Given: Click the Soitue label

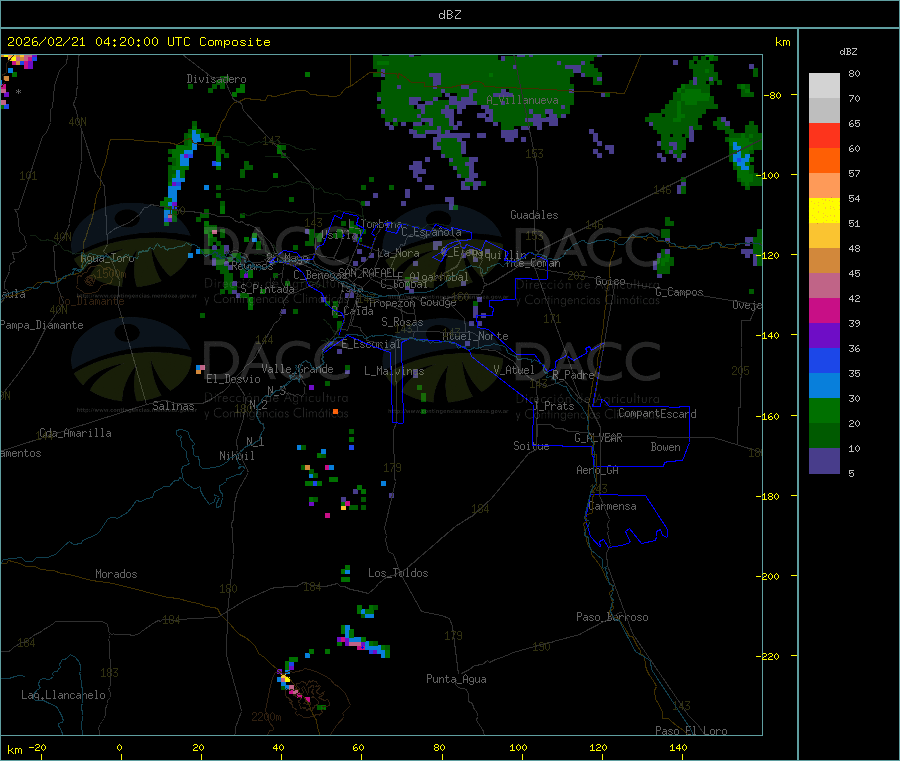Looking at the screenshot, I should (531, 446).
